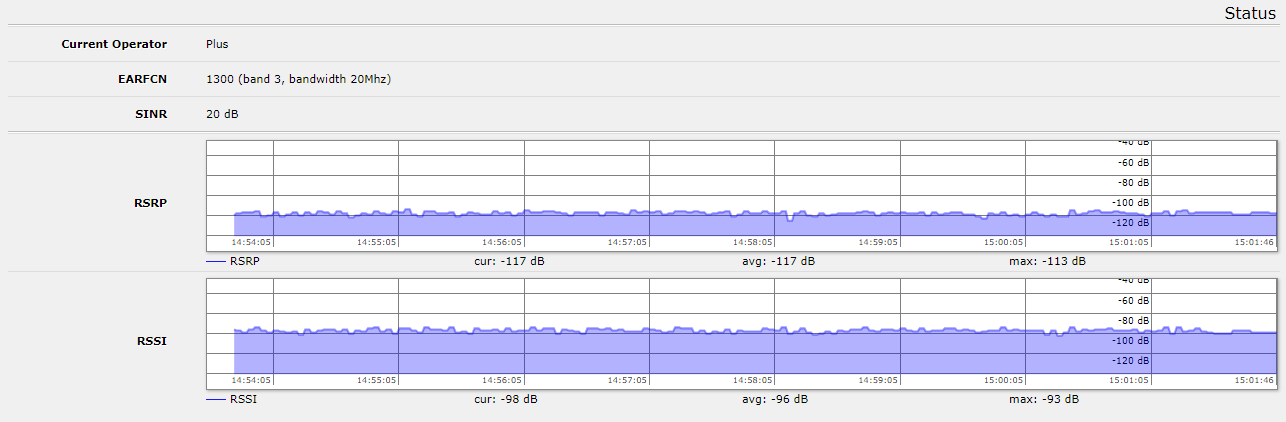Click -100 dB axis label on RSRP graph

1131,203
